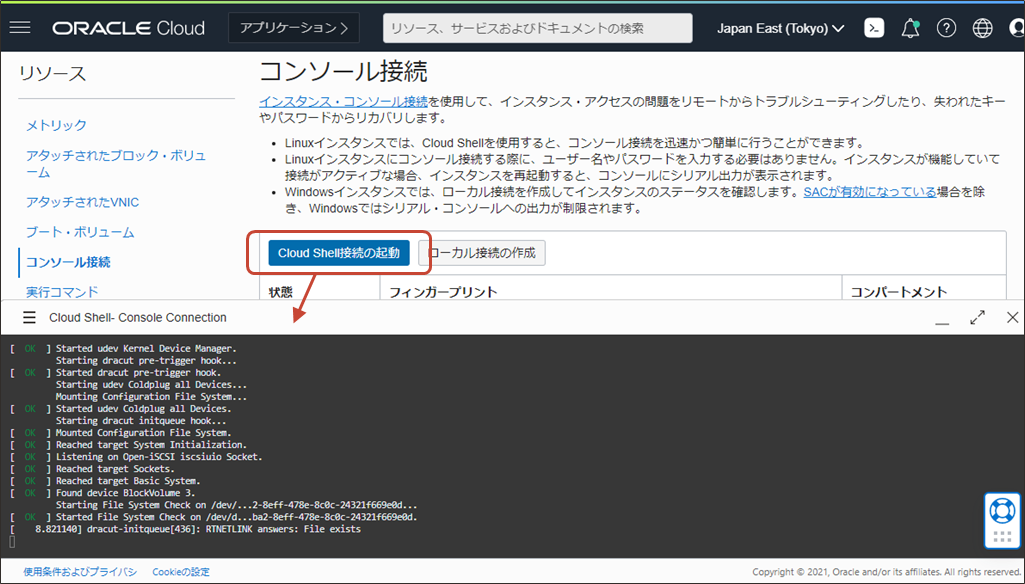Open the lifebuoy support widget
The height and width of the screenshot is (584, 1025).
pyautogui.click(x=1002, y=510)
